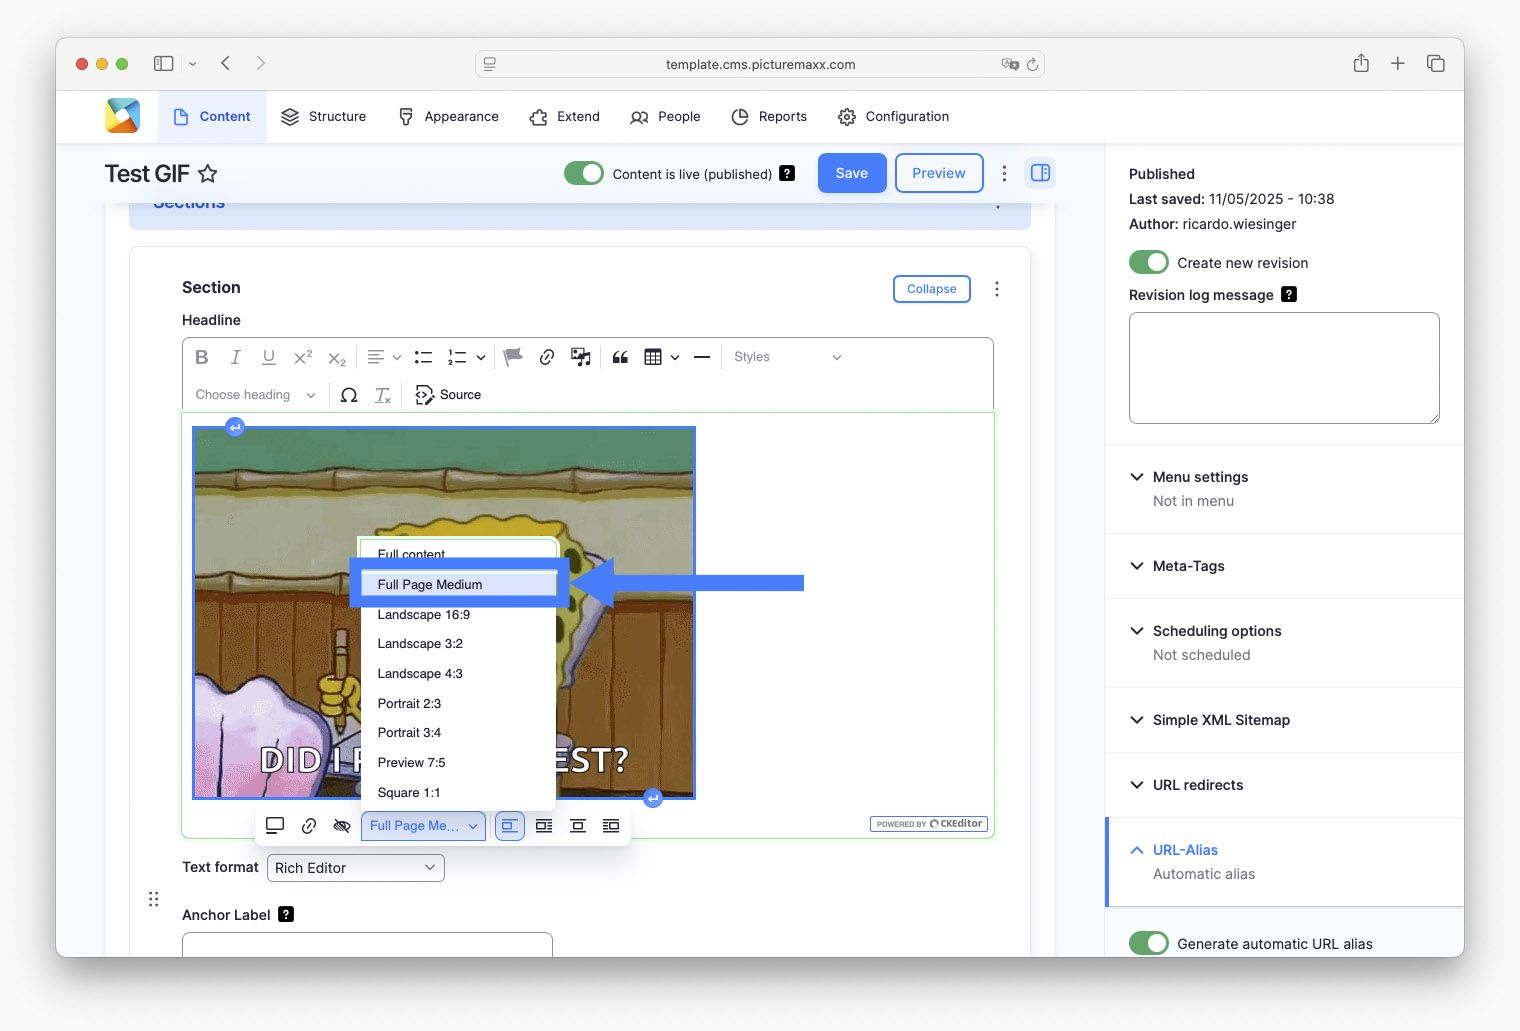Disable Create new revision toggle
This screenshot has height=1031, width=1520.
click(1149, 263)
